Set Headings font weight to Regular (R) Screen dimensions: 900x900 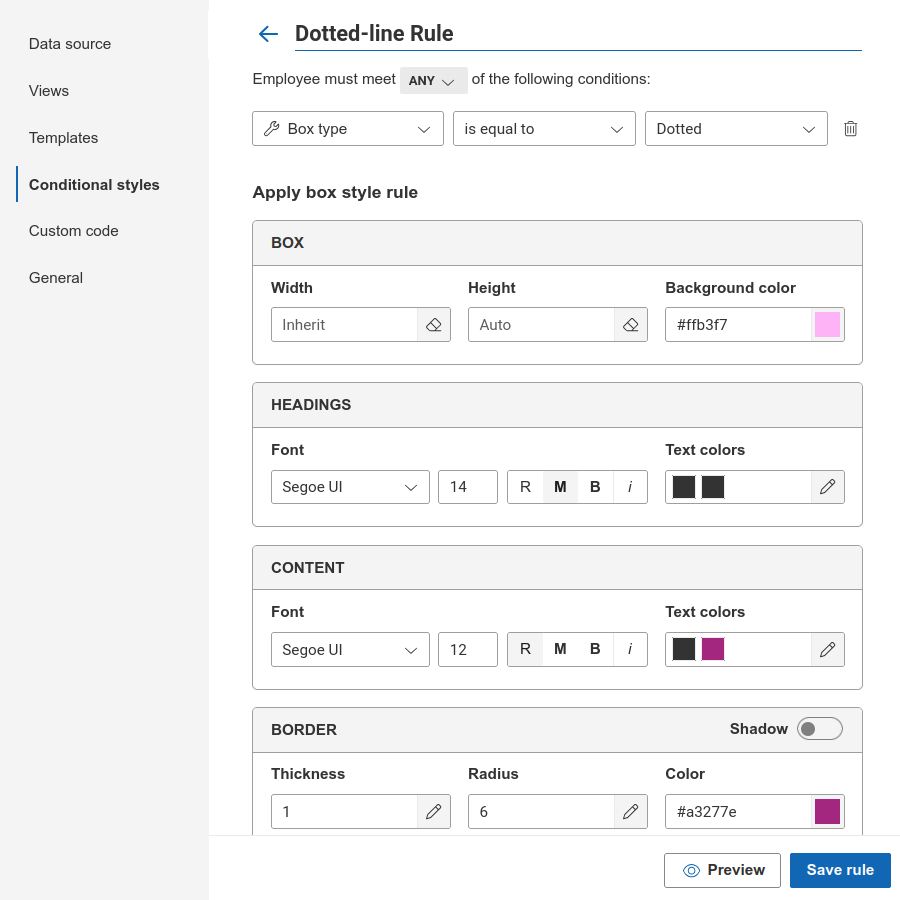(525, 487)
